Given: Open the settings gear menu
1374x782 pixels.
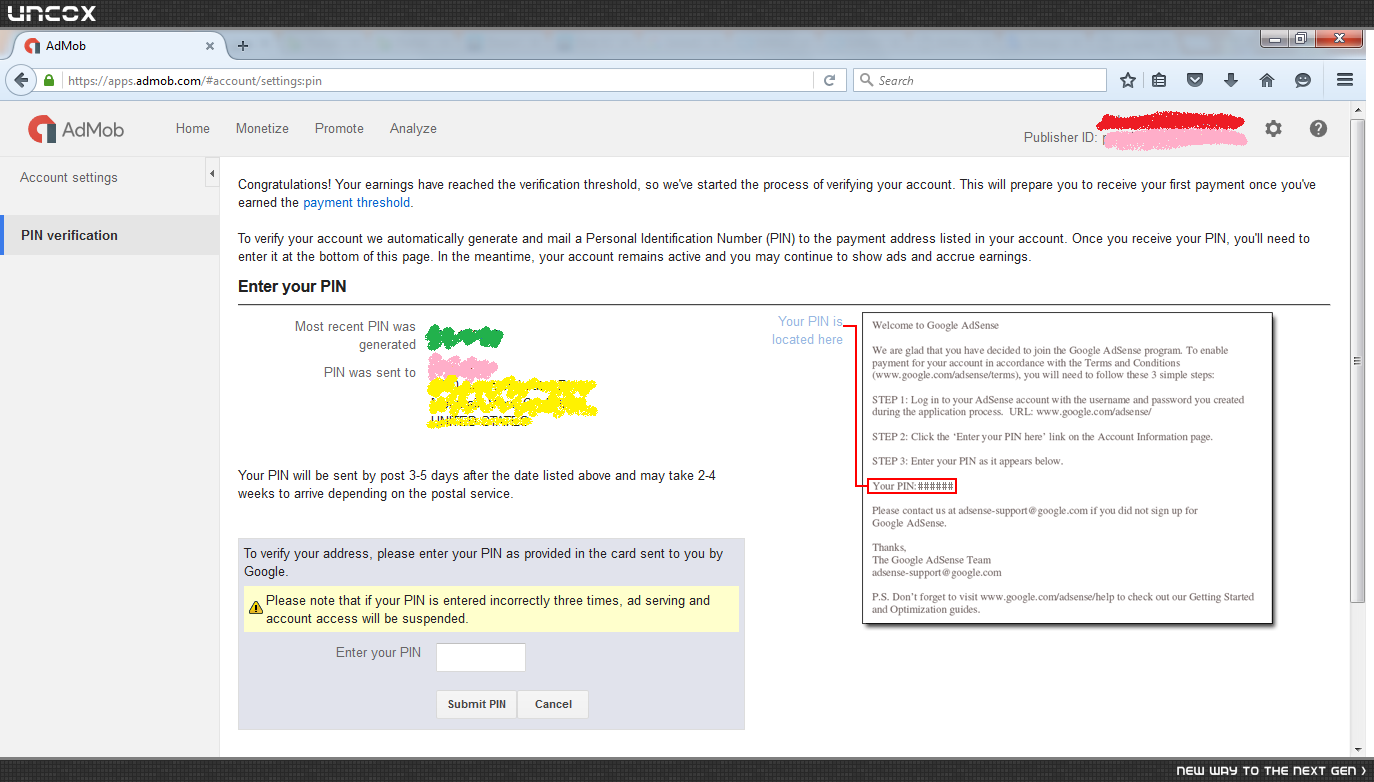Looking at the screenshot, I should (1273, 128).
